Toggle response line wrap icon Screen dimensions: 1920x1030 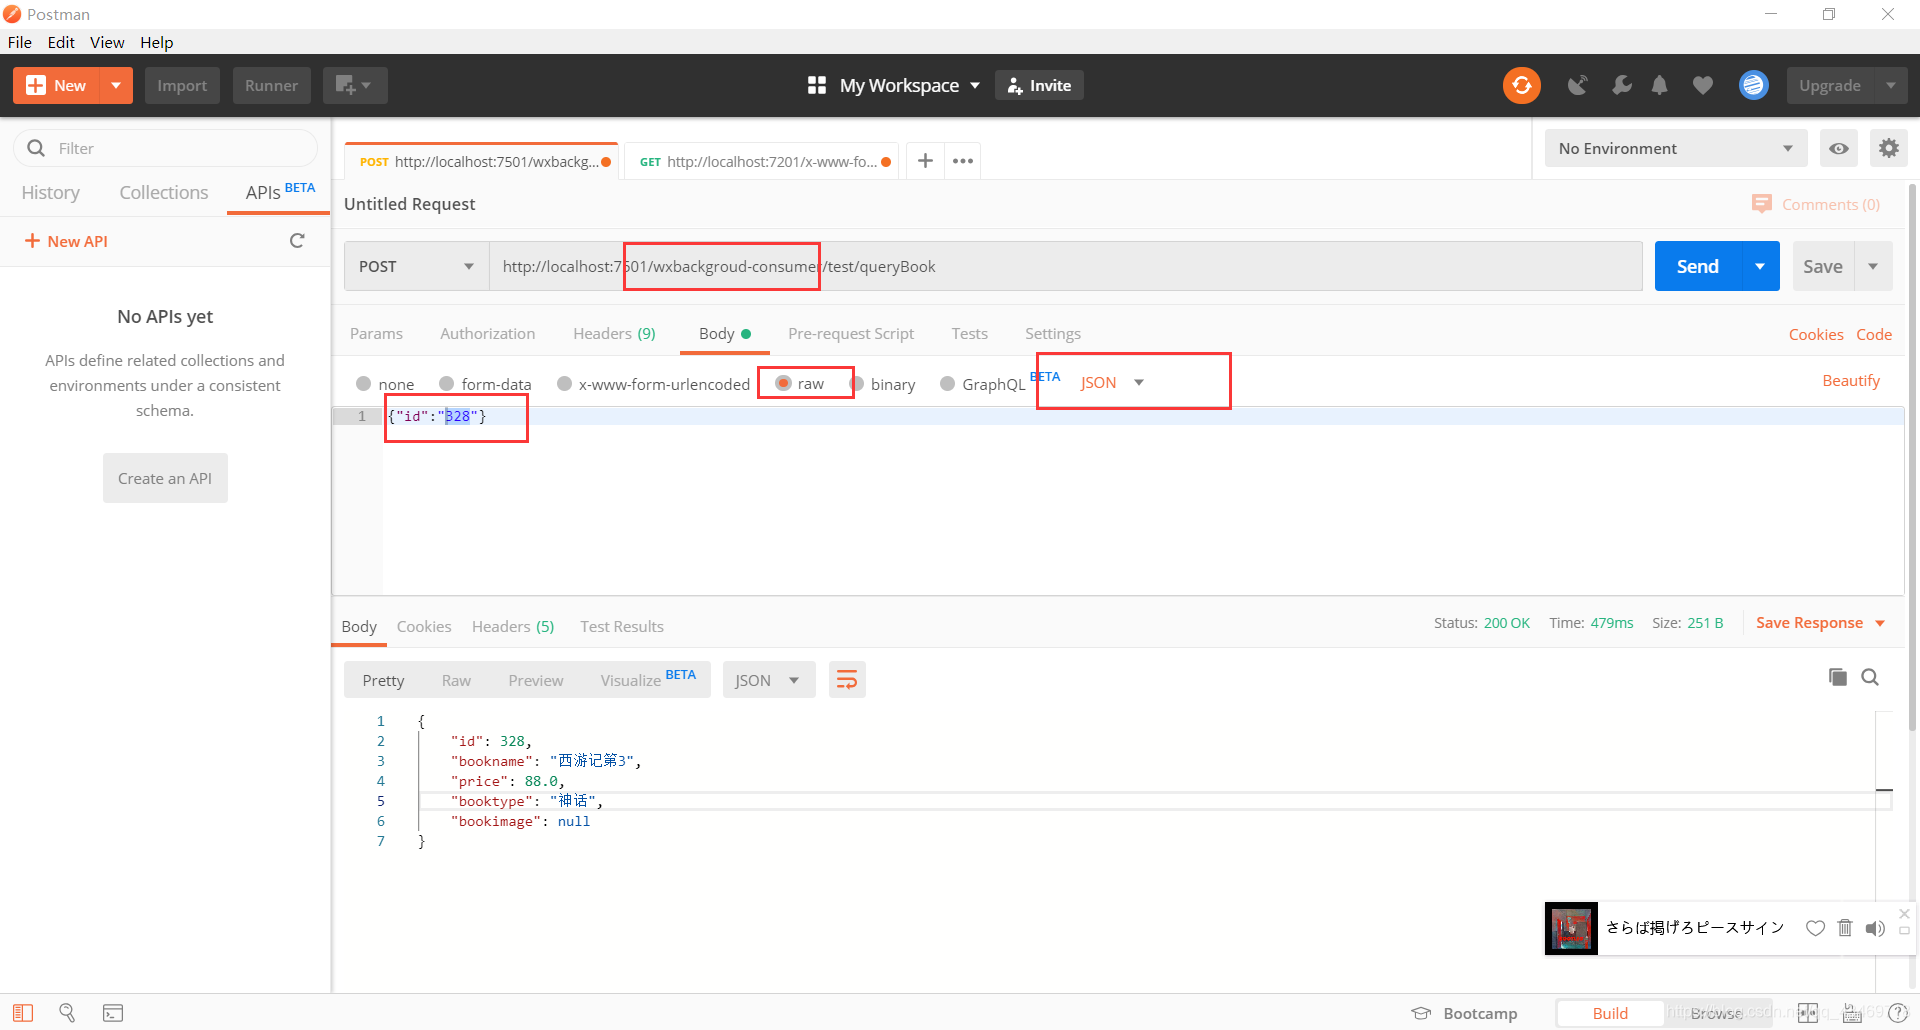click(847, 680)
